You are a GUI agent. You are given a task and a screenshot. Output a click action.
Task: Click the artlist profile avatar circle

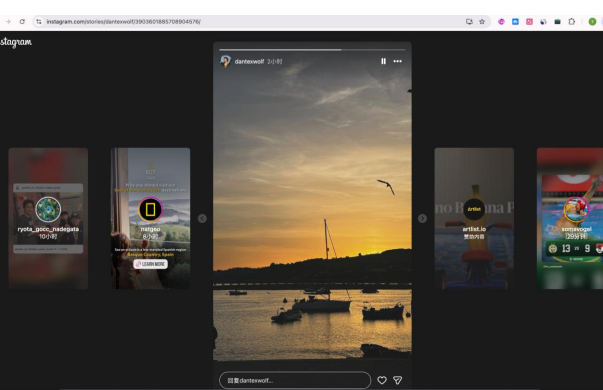(474, 209)
